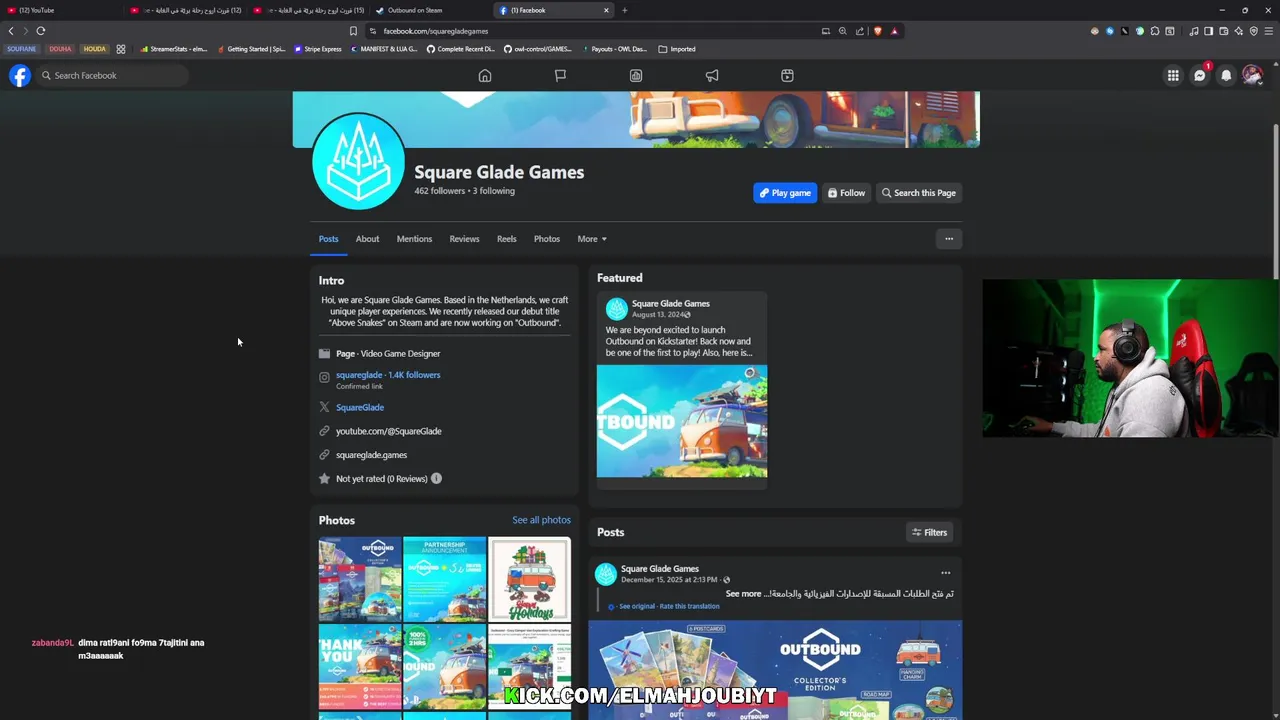Open the Square Glade Games profile picture
Screen dimensions: 1280x720
pyautogui.click(x=358, y=163)
